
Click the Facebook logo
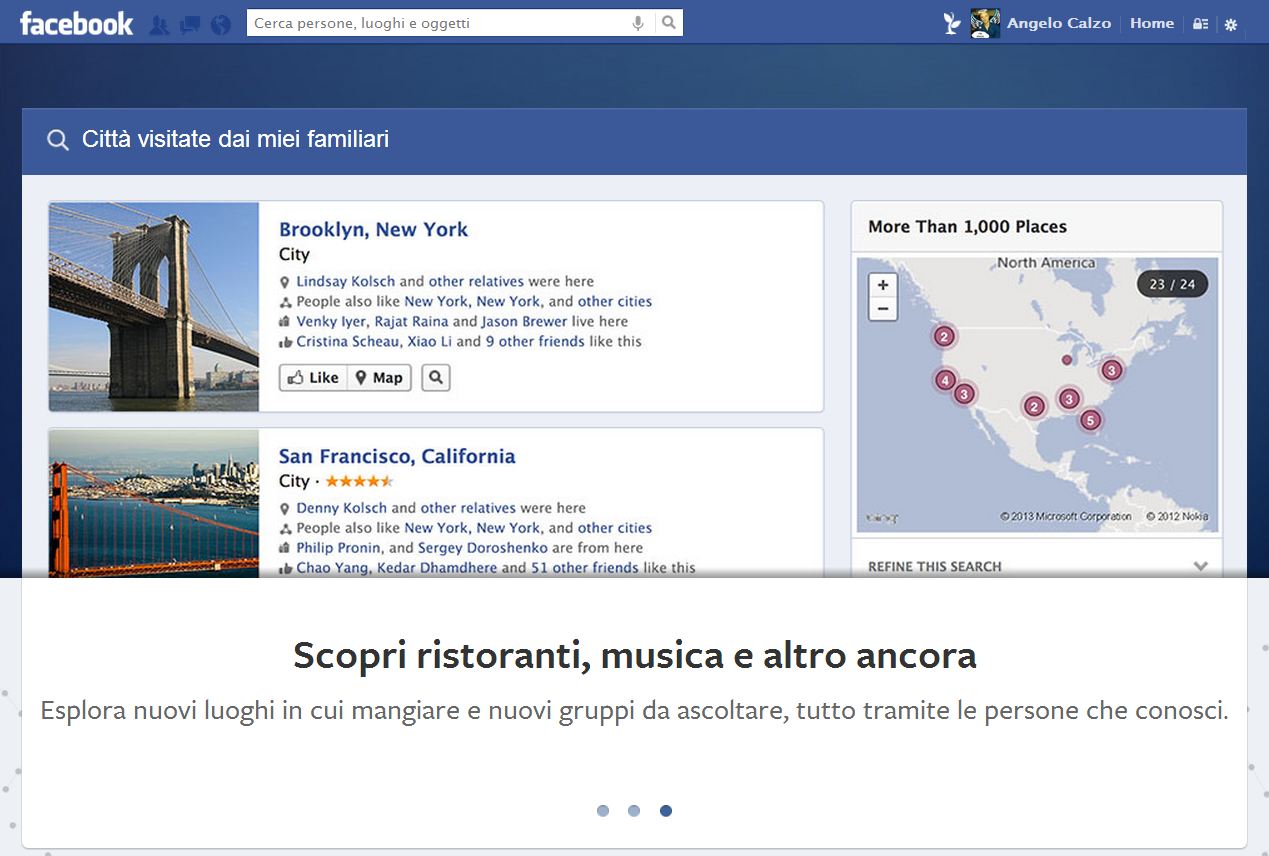coord(76,23)
